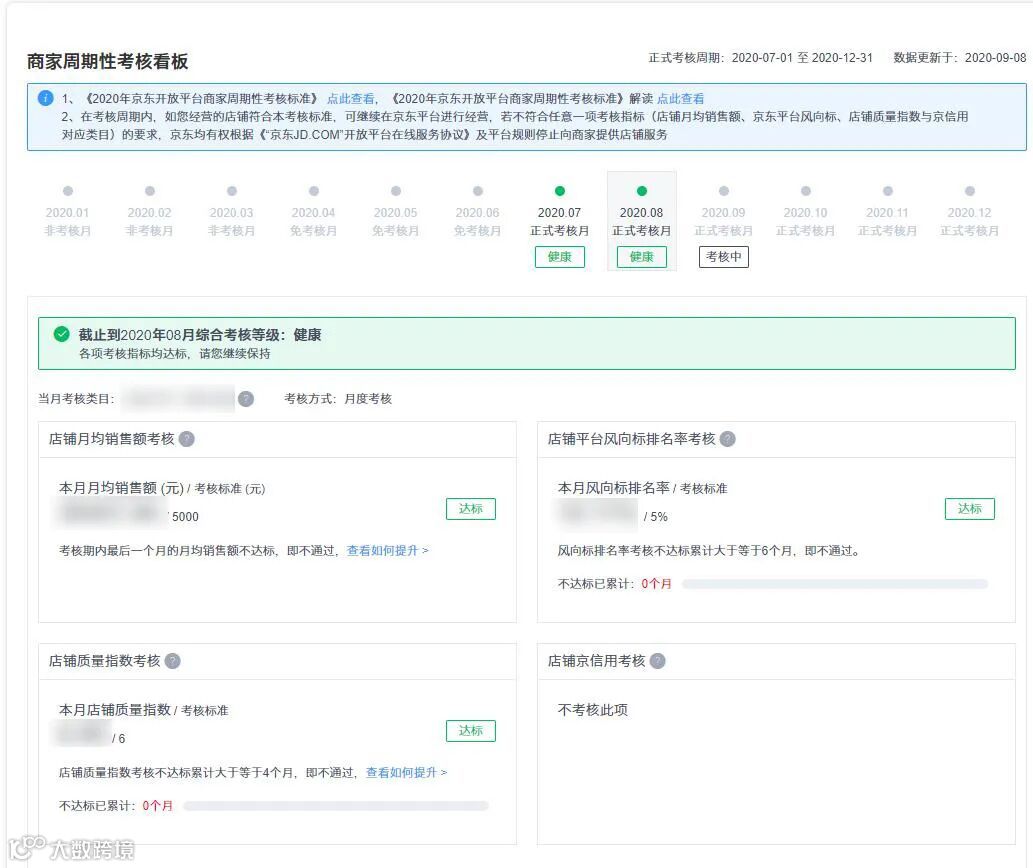Open help icon beside 店铺质量指数考核
Image resolution: width=1033 pixels, height=868 pixels.
[x=173, y=661]
